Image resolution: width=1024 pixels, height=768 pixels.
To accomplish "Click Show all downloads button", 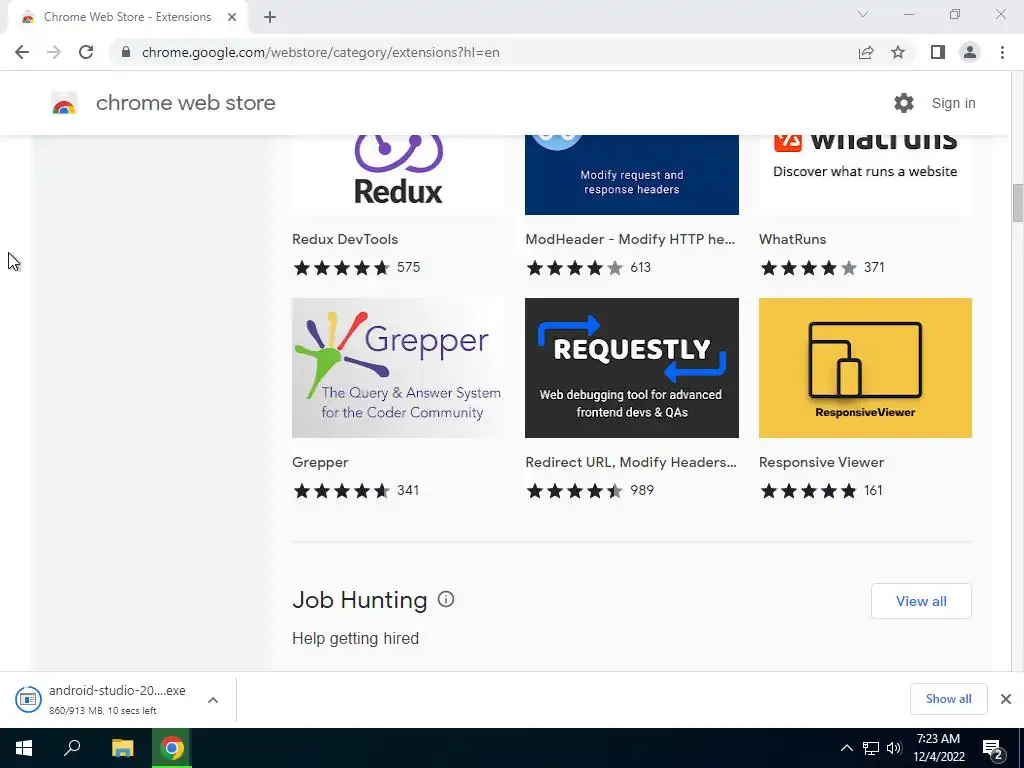I will click(x=948, y=699).
